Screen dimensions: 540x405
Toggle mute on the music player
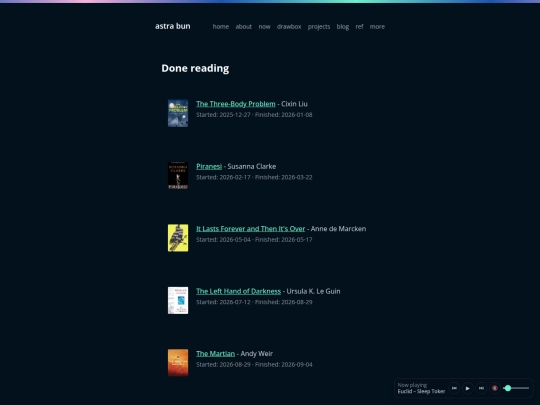pos(495,388)
